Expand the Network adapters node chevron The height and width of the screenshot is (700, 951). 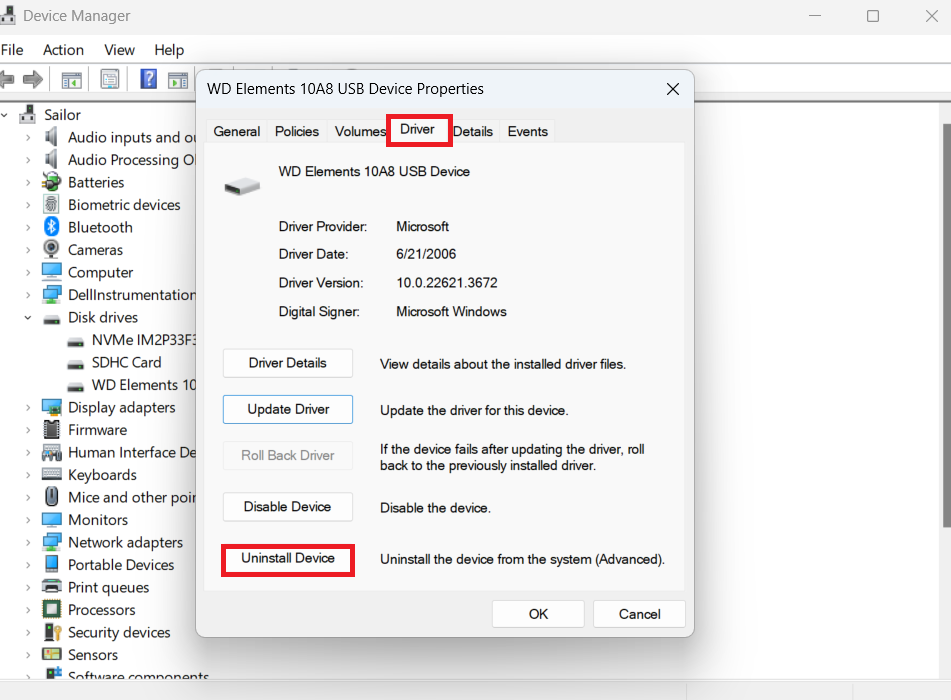(28, 542)
